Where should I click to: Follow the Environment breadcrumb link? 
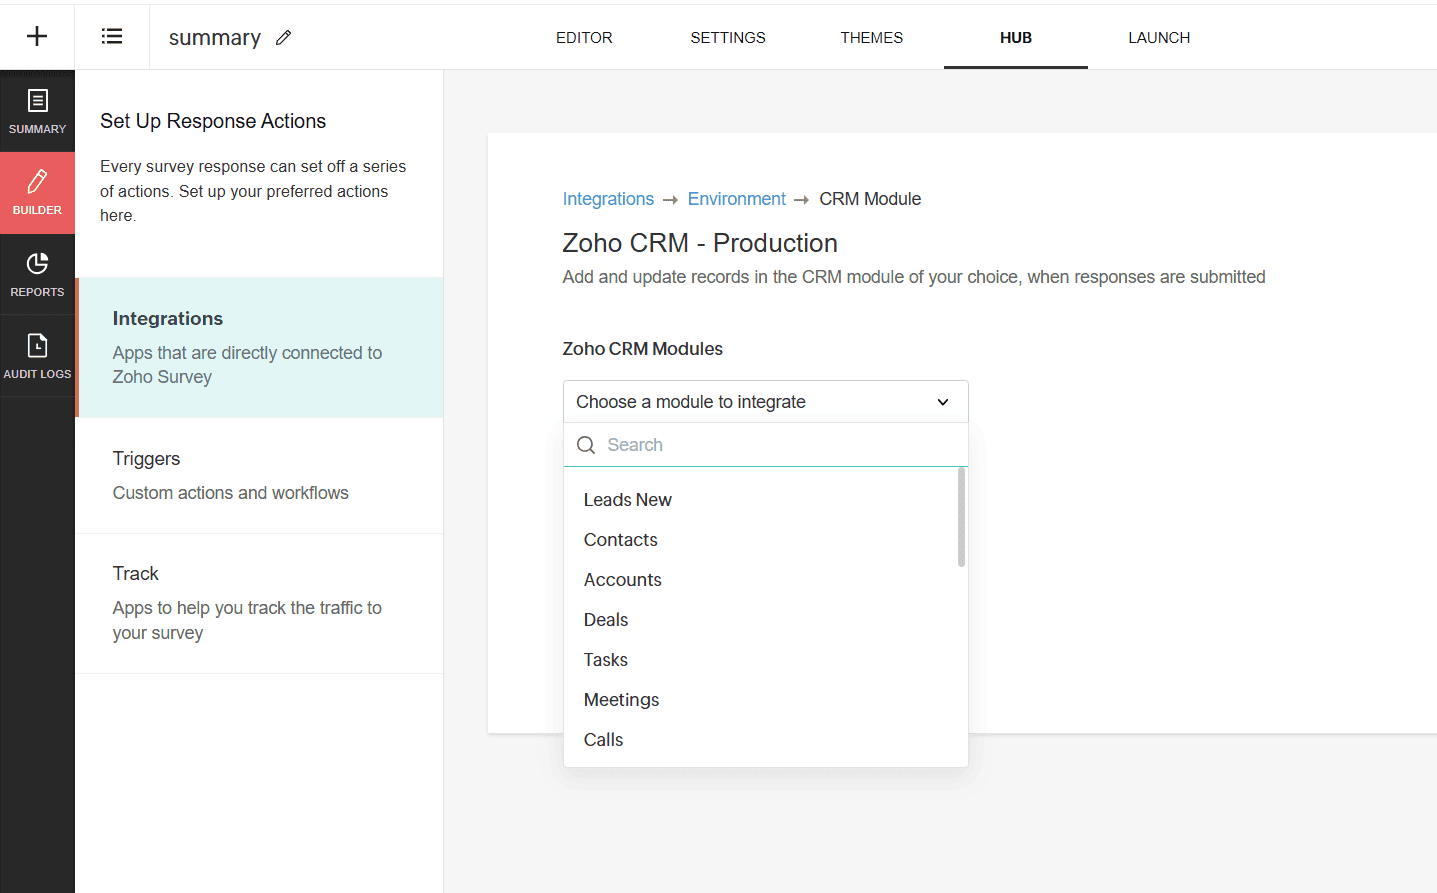point(736,199)
